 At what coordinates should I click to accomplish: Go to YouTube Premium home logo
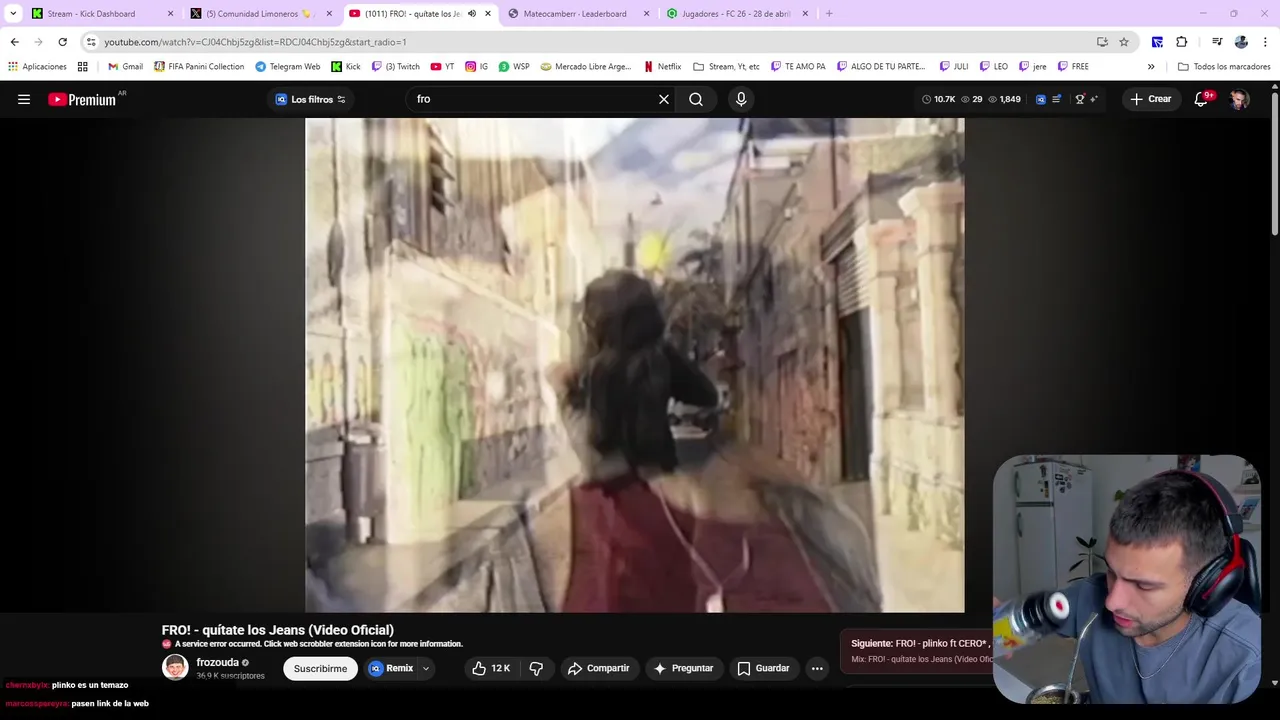(x=84, y=99)
